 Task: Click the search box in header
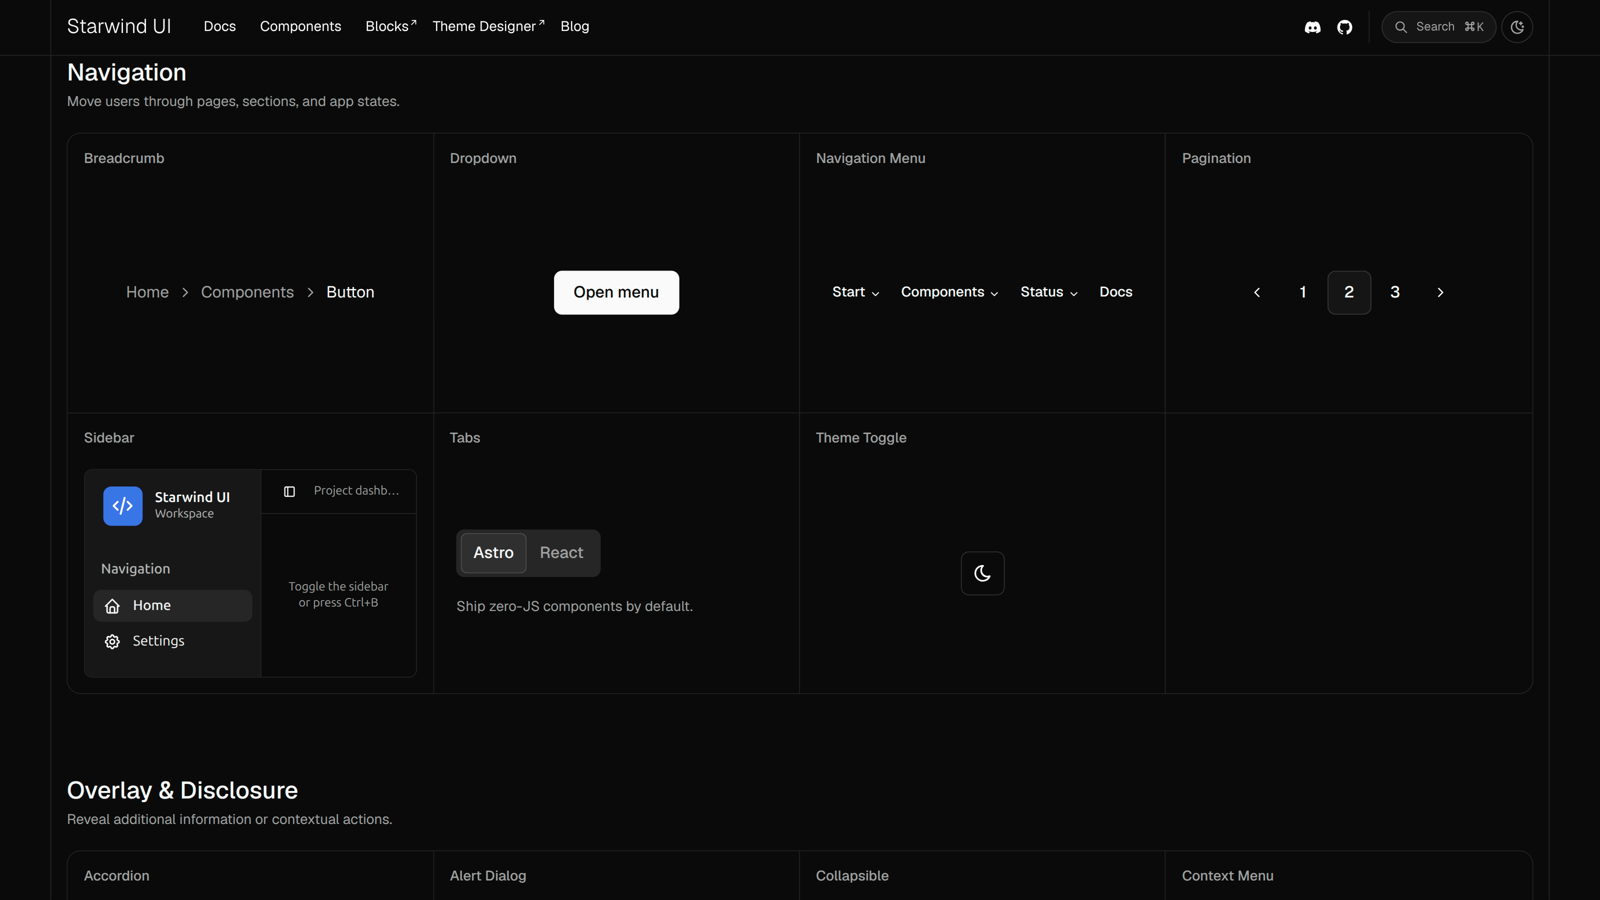(1439, 27)
